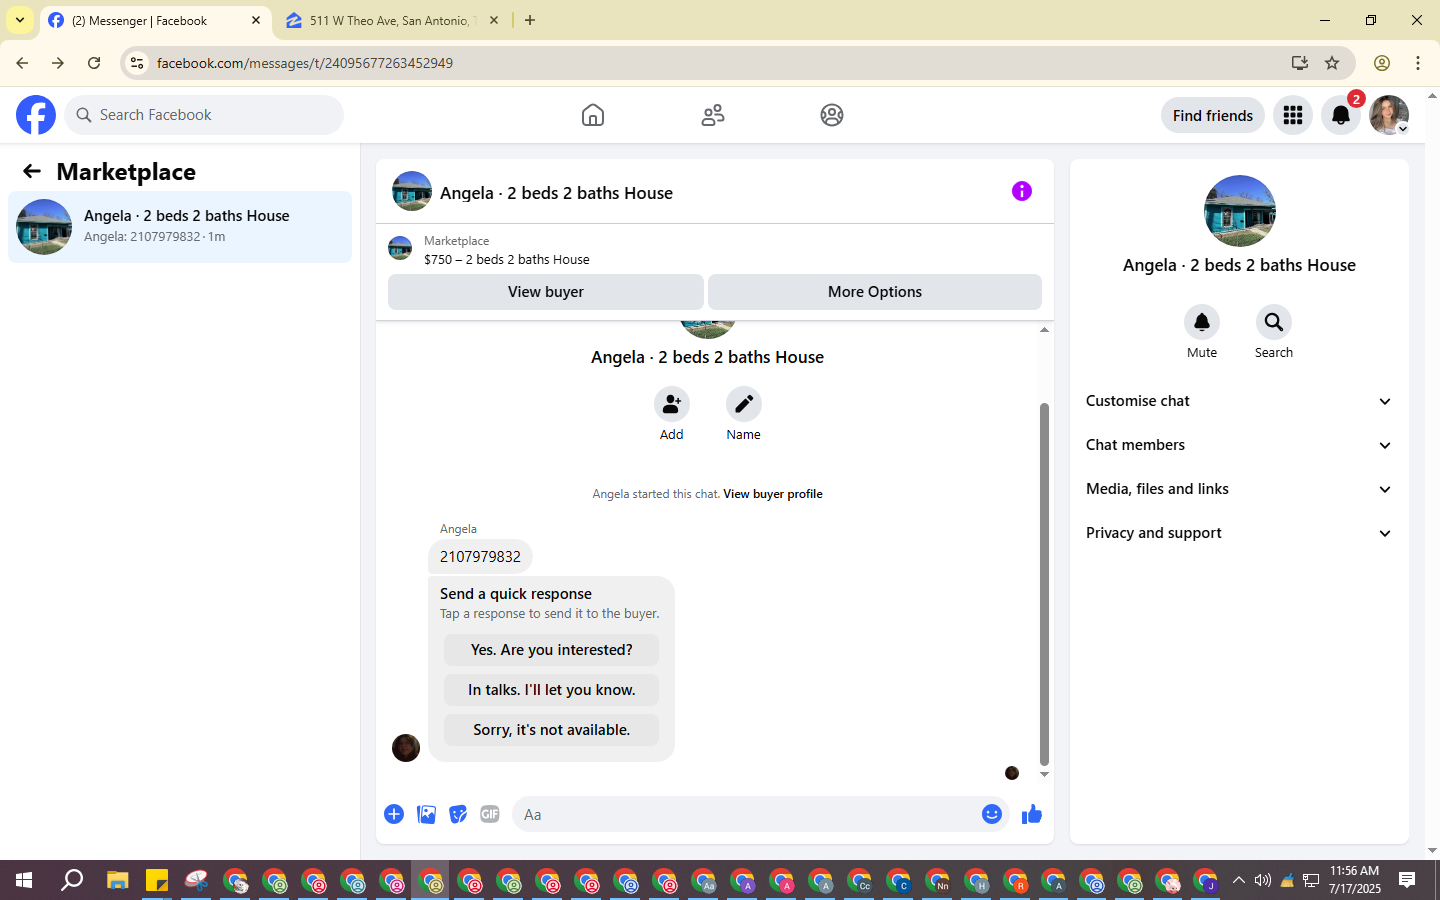Viewport: 1440px width, 900px height.
Task: Open the apps grid menu
Action: [x=1293, y=115]
